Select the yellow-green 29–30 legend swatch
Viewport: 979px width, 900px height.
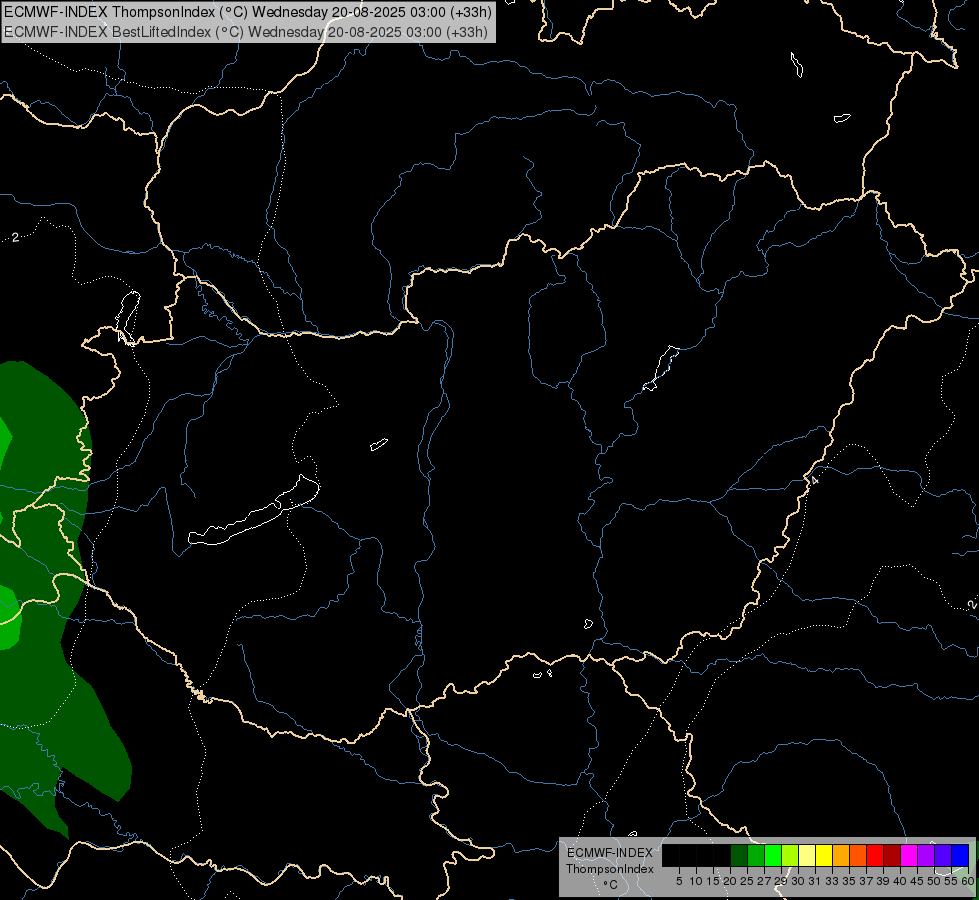coord(790,855)
